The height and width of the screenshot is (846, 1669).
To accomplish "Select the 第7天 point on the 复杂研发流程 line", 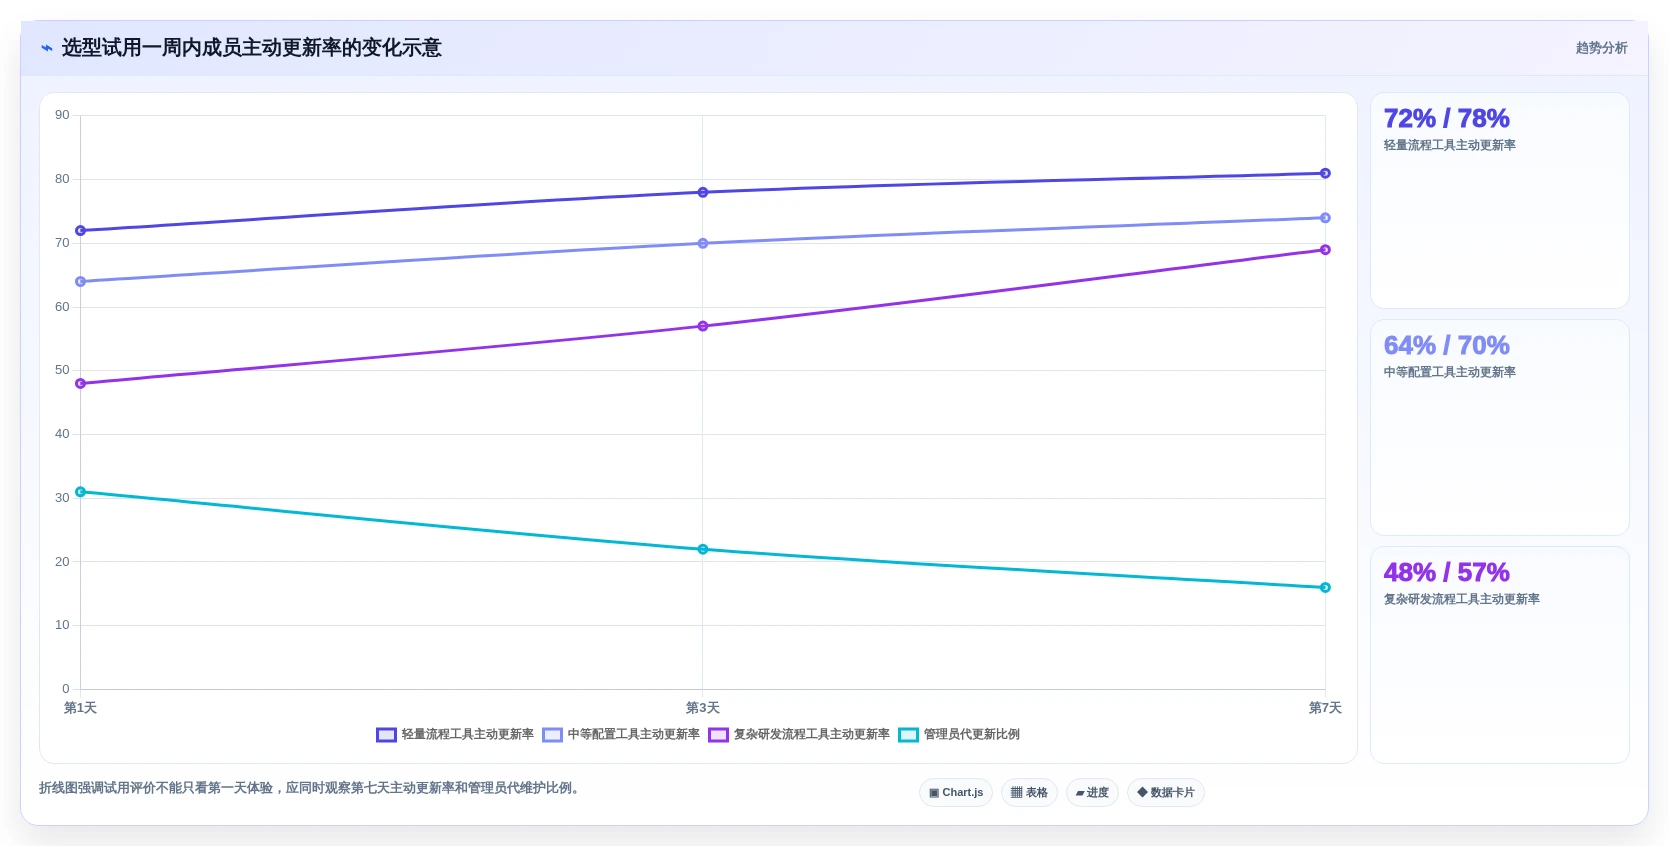I will pyautogui.click(x=1325, y=250).
